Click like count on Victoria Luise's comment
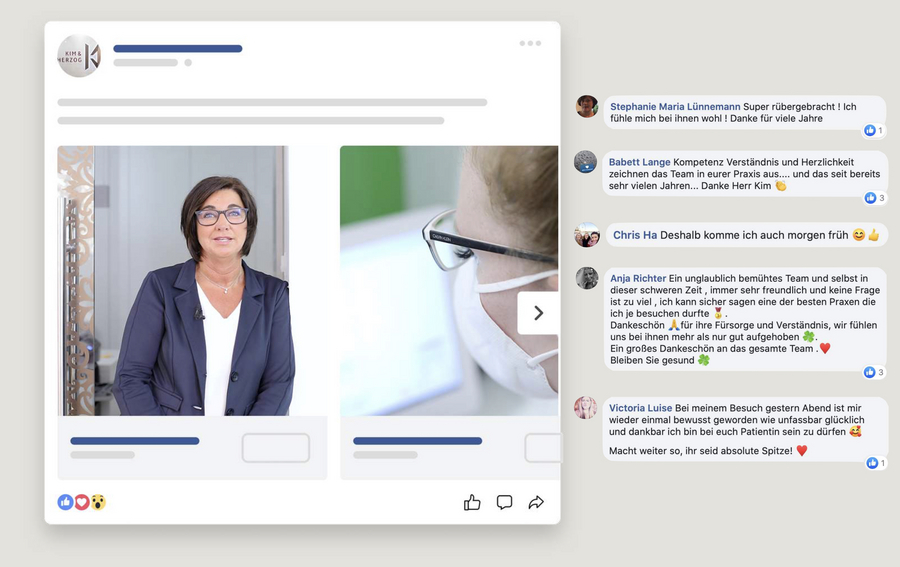The width and height of the screenshot is (900, 567). click(876, 463)
